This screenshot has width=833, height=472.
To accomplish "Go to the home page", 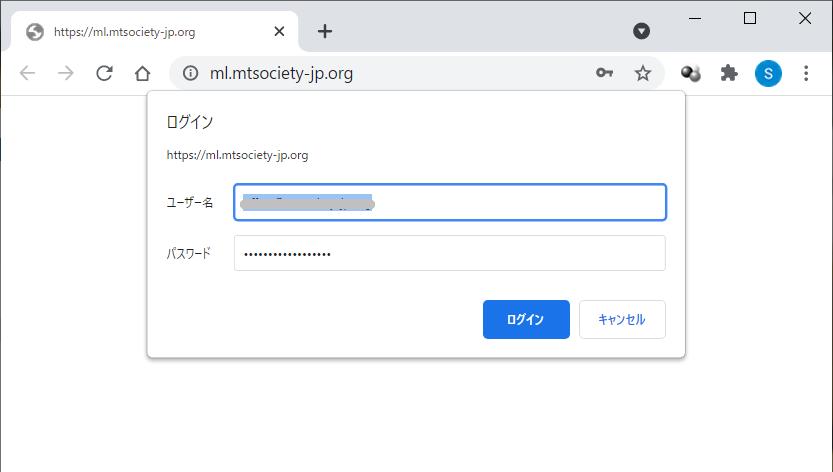I will tap(142, 73).
